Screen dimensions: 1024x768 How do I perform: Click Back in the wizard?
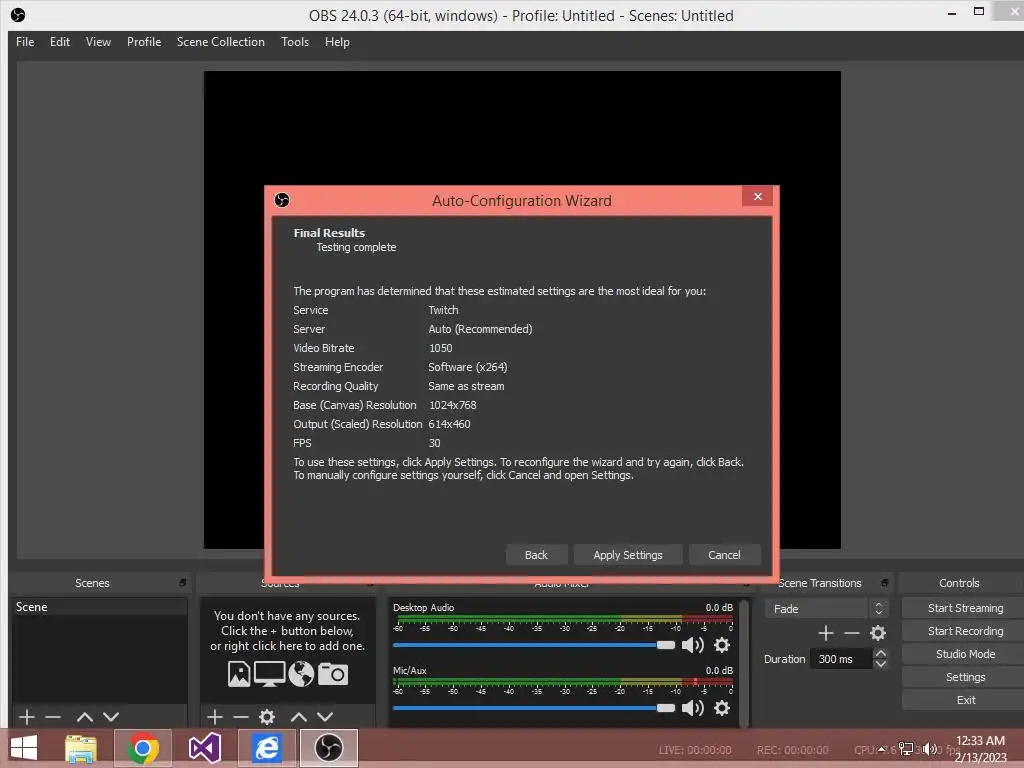pos(536,555)
